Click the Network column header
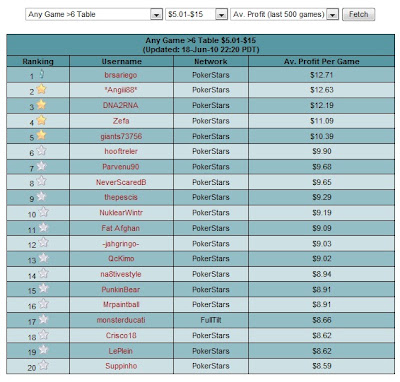 pos(211,61)
